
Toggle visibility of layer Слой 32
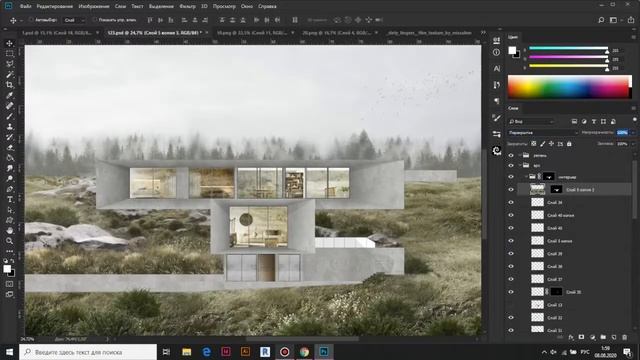pos(511,318)
